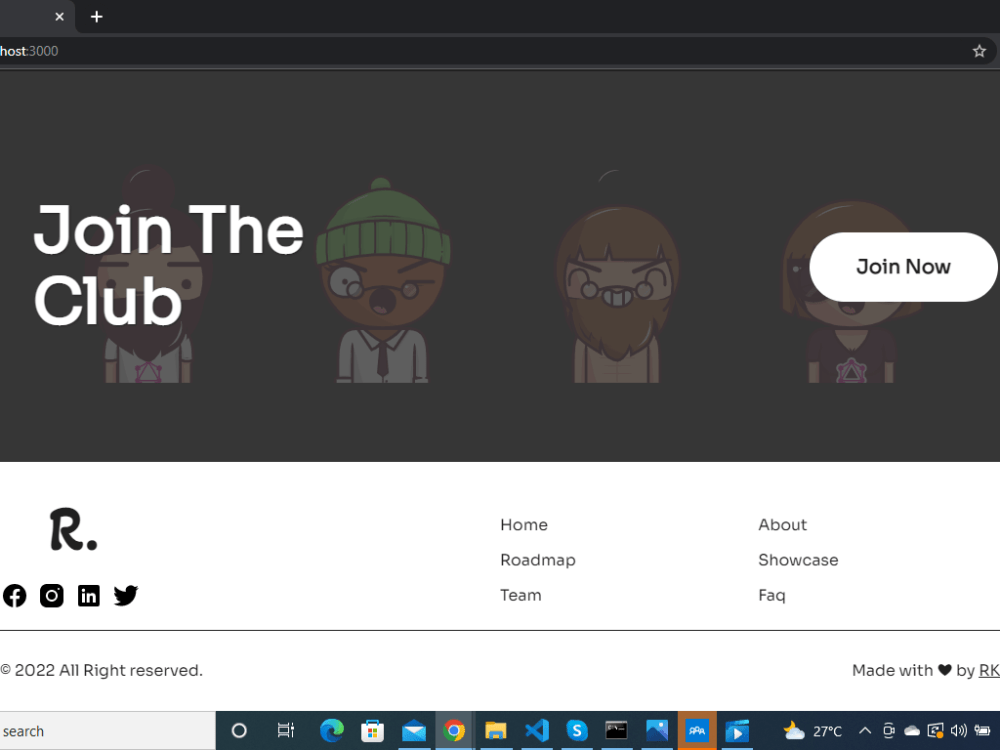Launch VS Code from the taskbar
1000x750 pixels.
point(536,731)
